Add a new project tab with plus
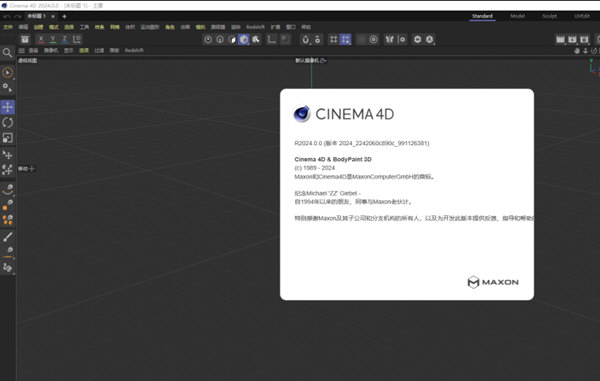Image resolution: width=600 pixels, height=381 pixels. click(x=64, y=16)
